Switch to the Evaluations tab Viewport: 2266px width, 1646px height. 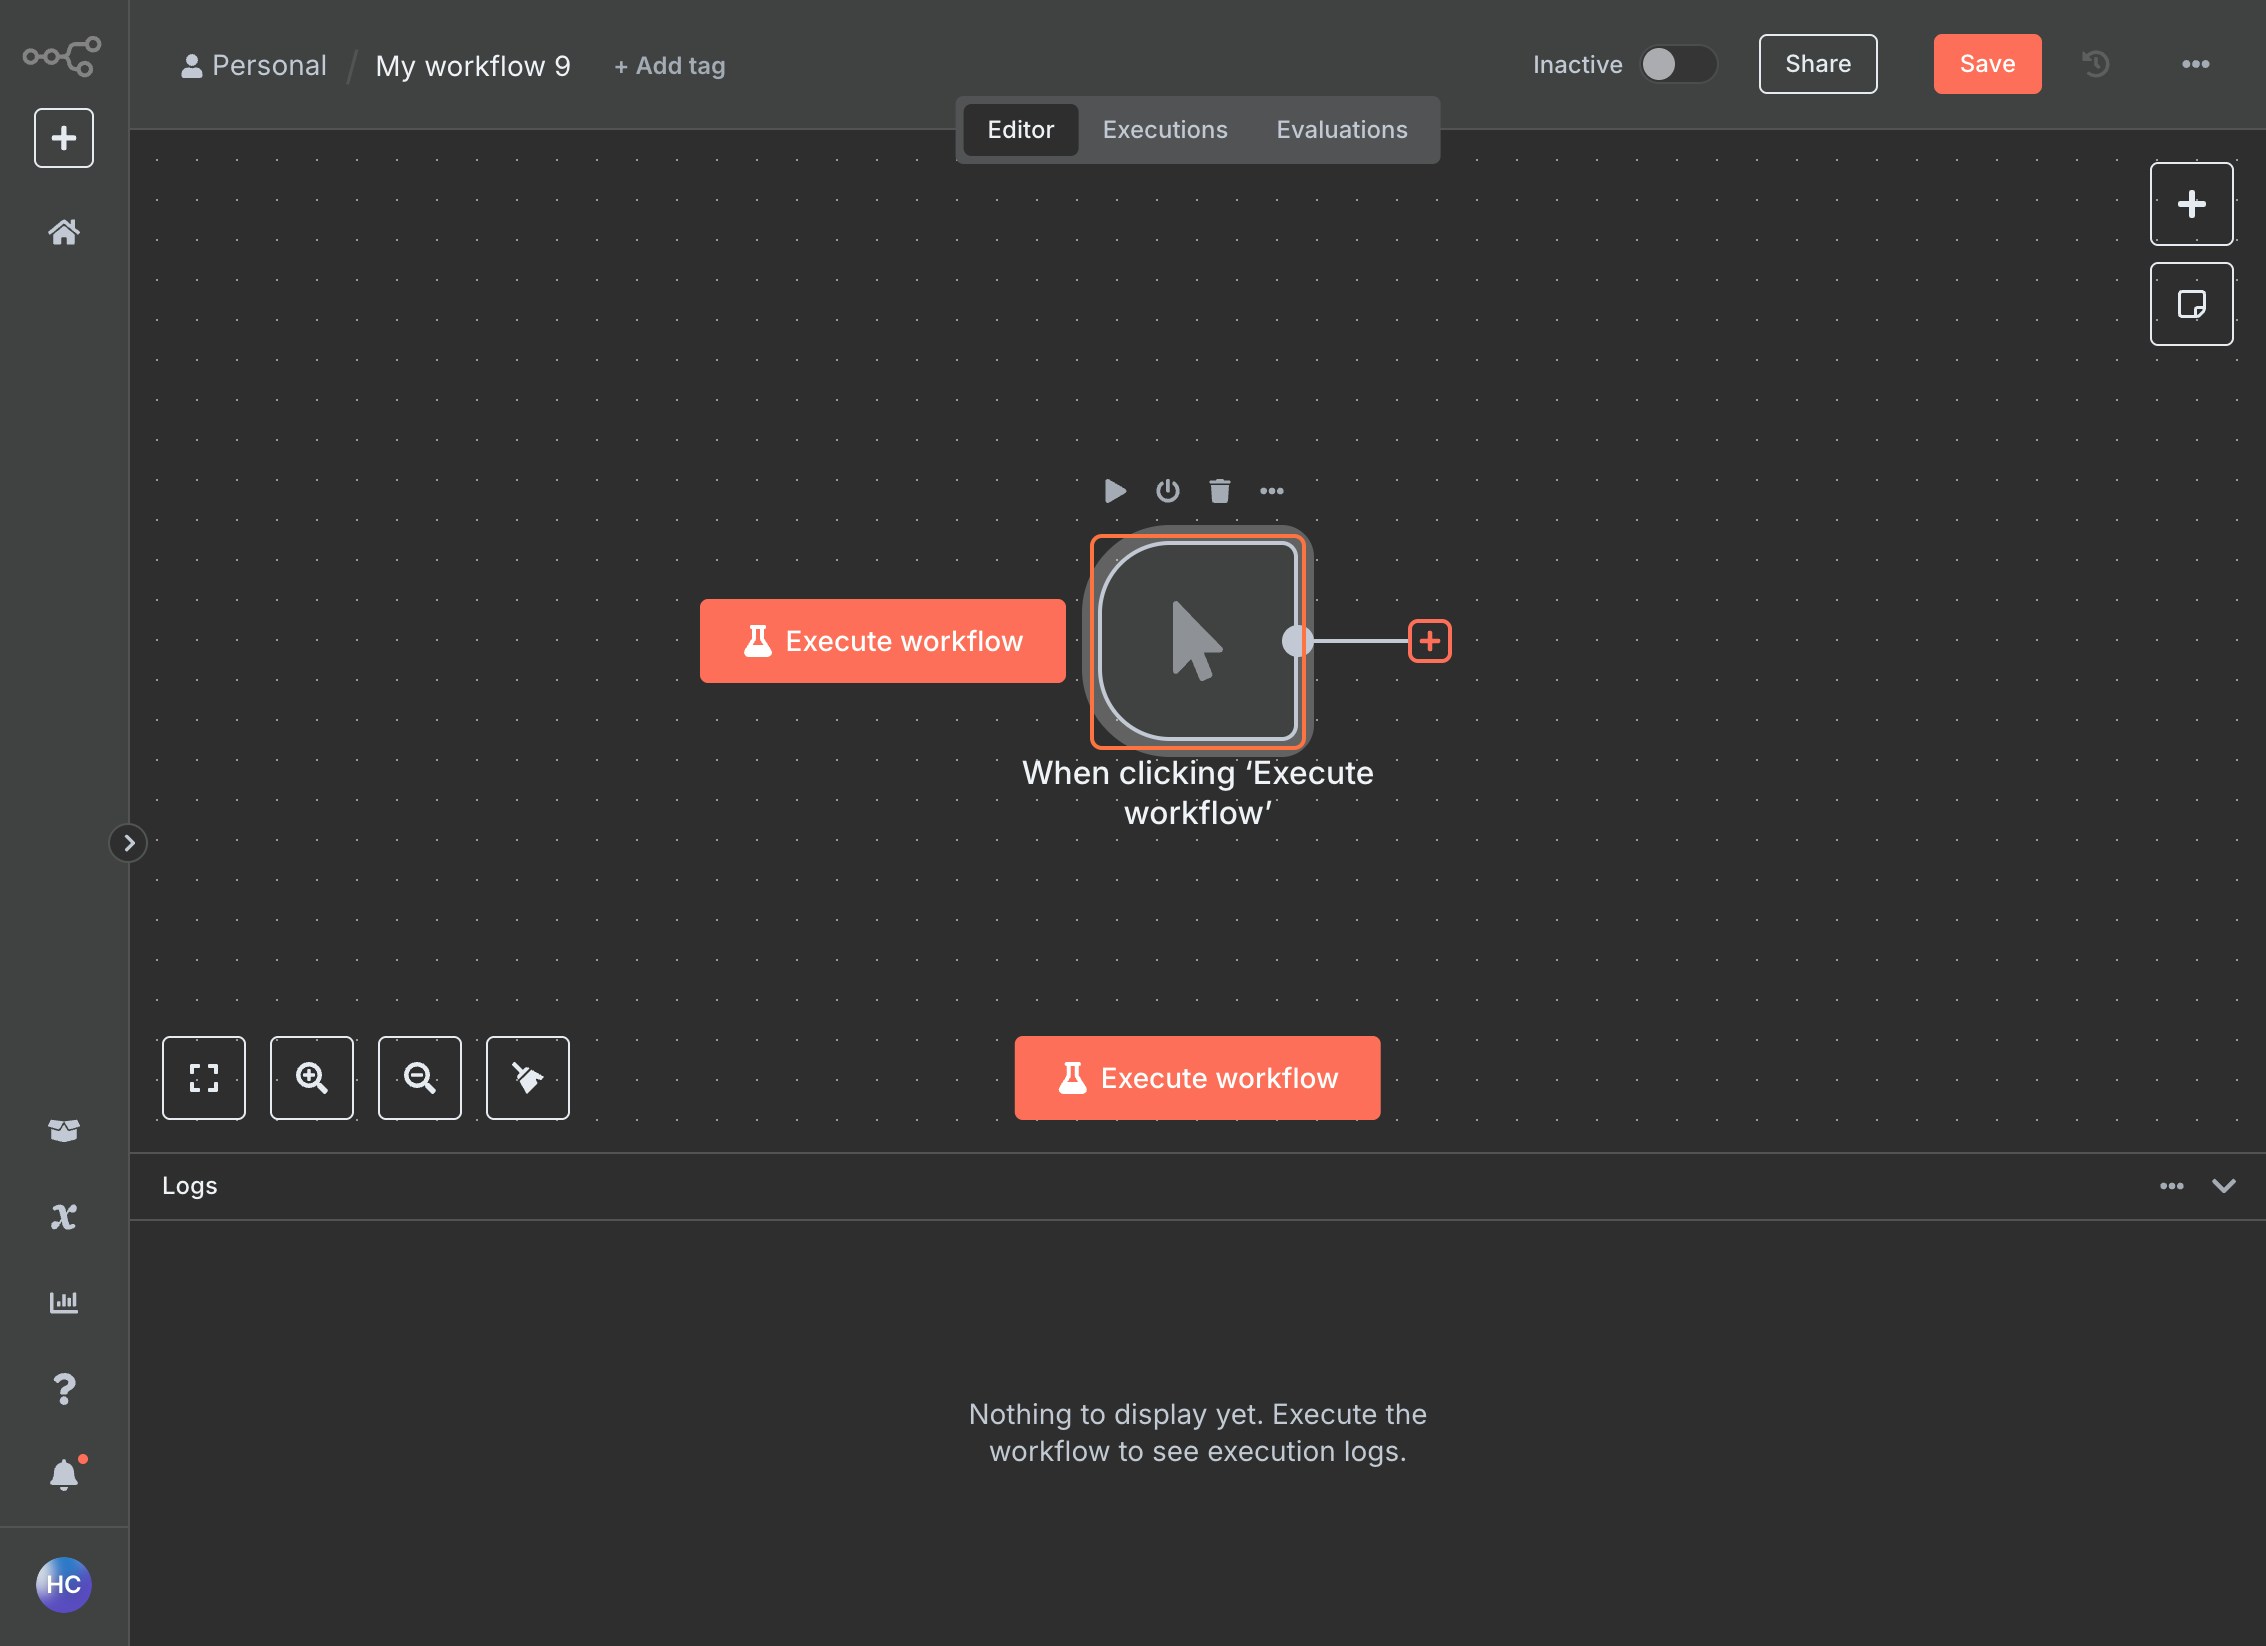click(x=1341, y=130)
